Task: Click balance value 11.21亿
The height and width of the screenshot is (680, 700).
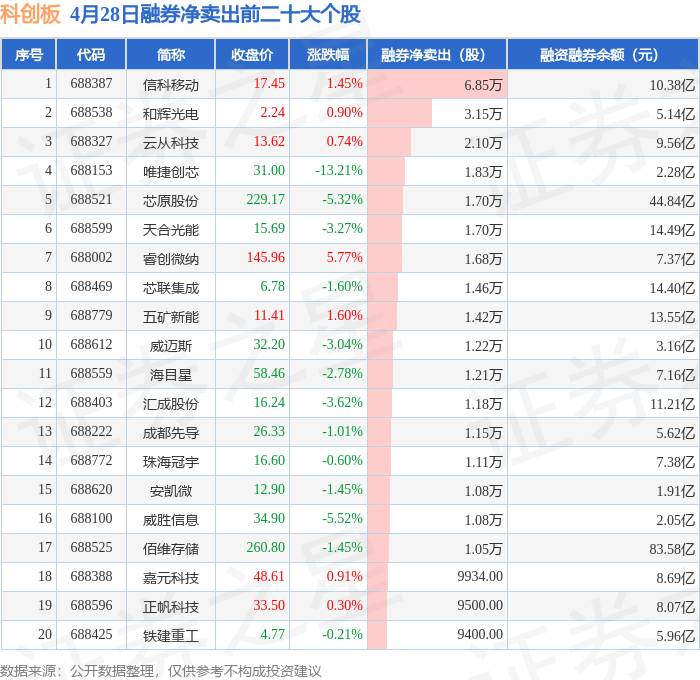Action: pos(672,404)
